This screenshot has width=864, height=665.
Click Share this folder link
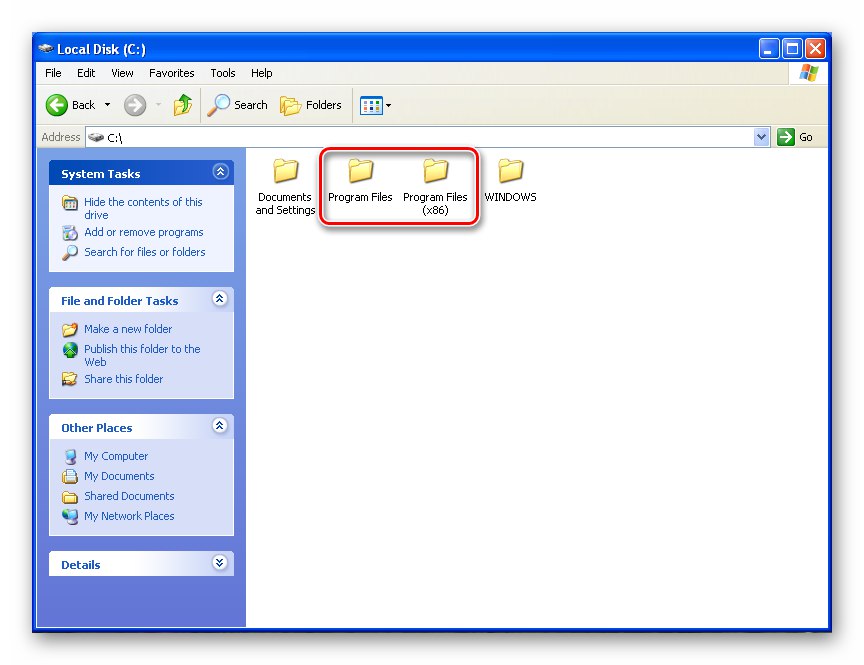point(123,379)
